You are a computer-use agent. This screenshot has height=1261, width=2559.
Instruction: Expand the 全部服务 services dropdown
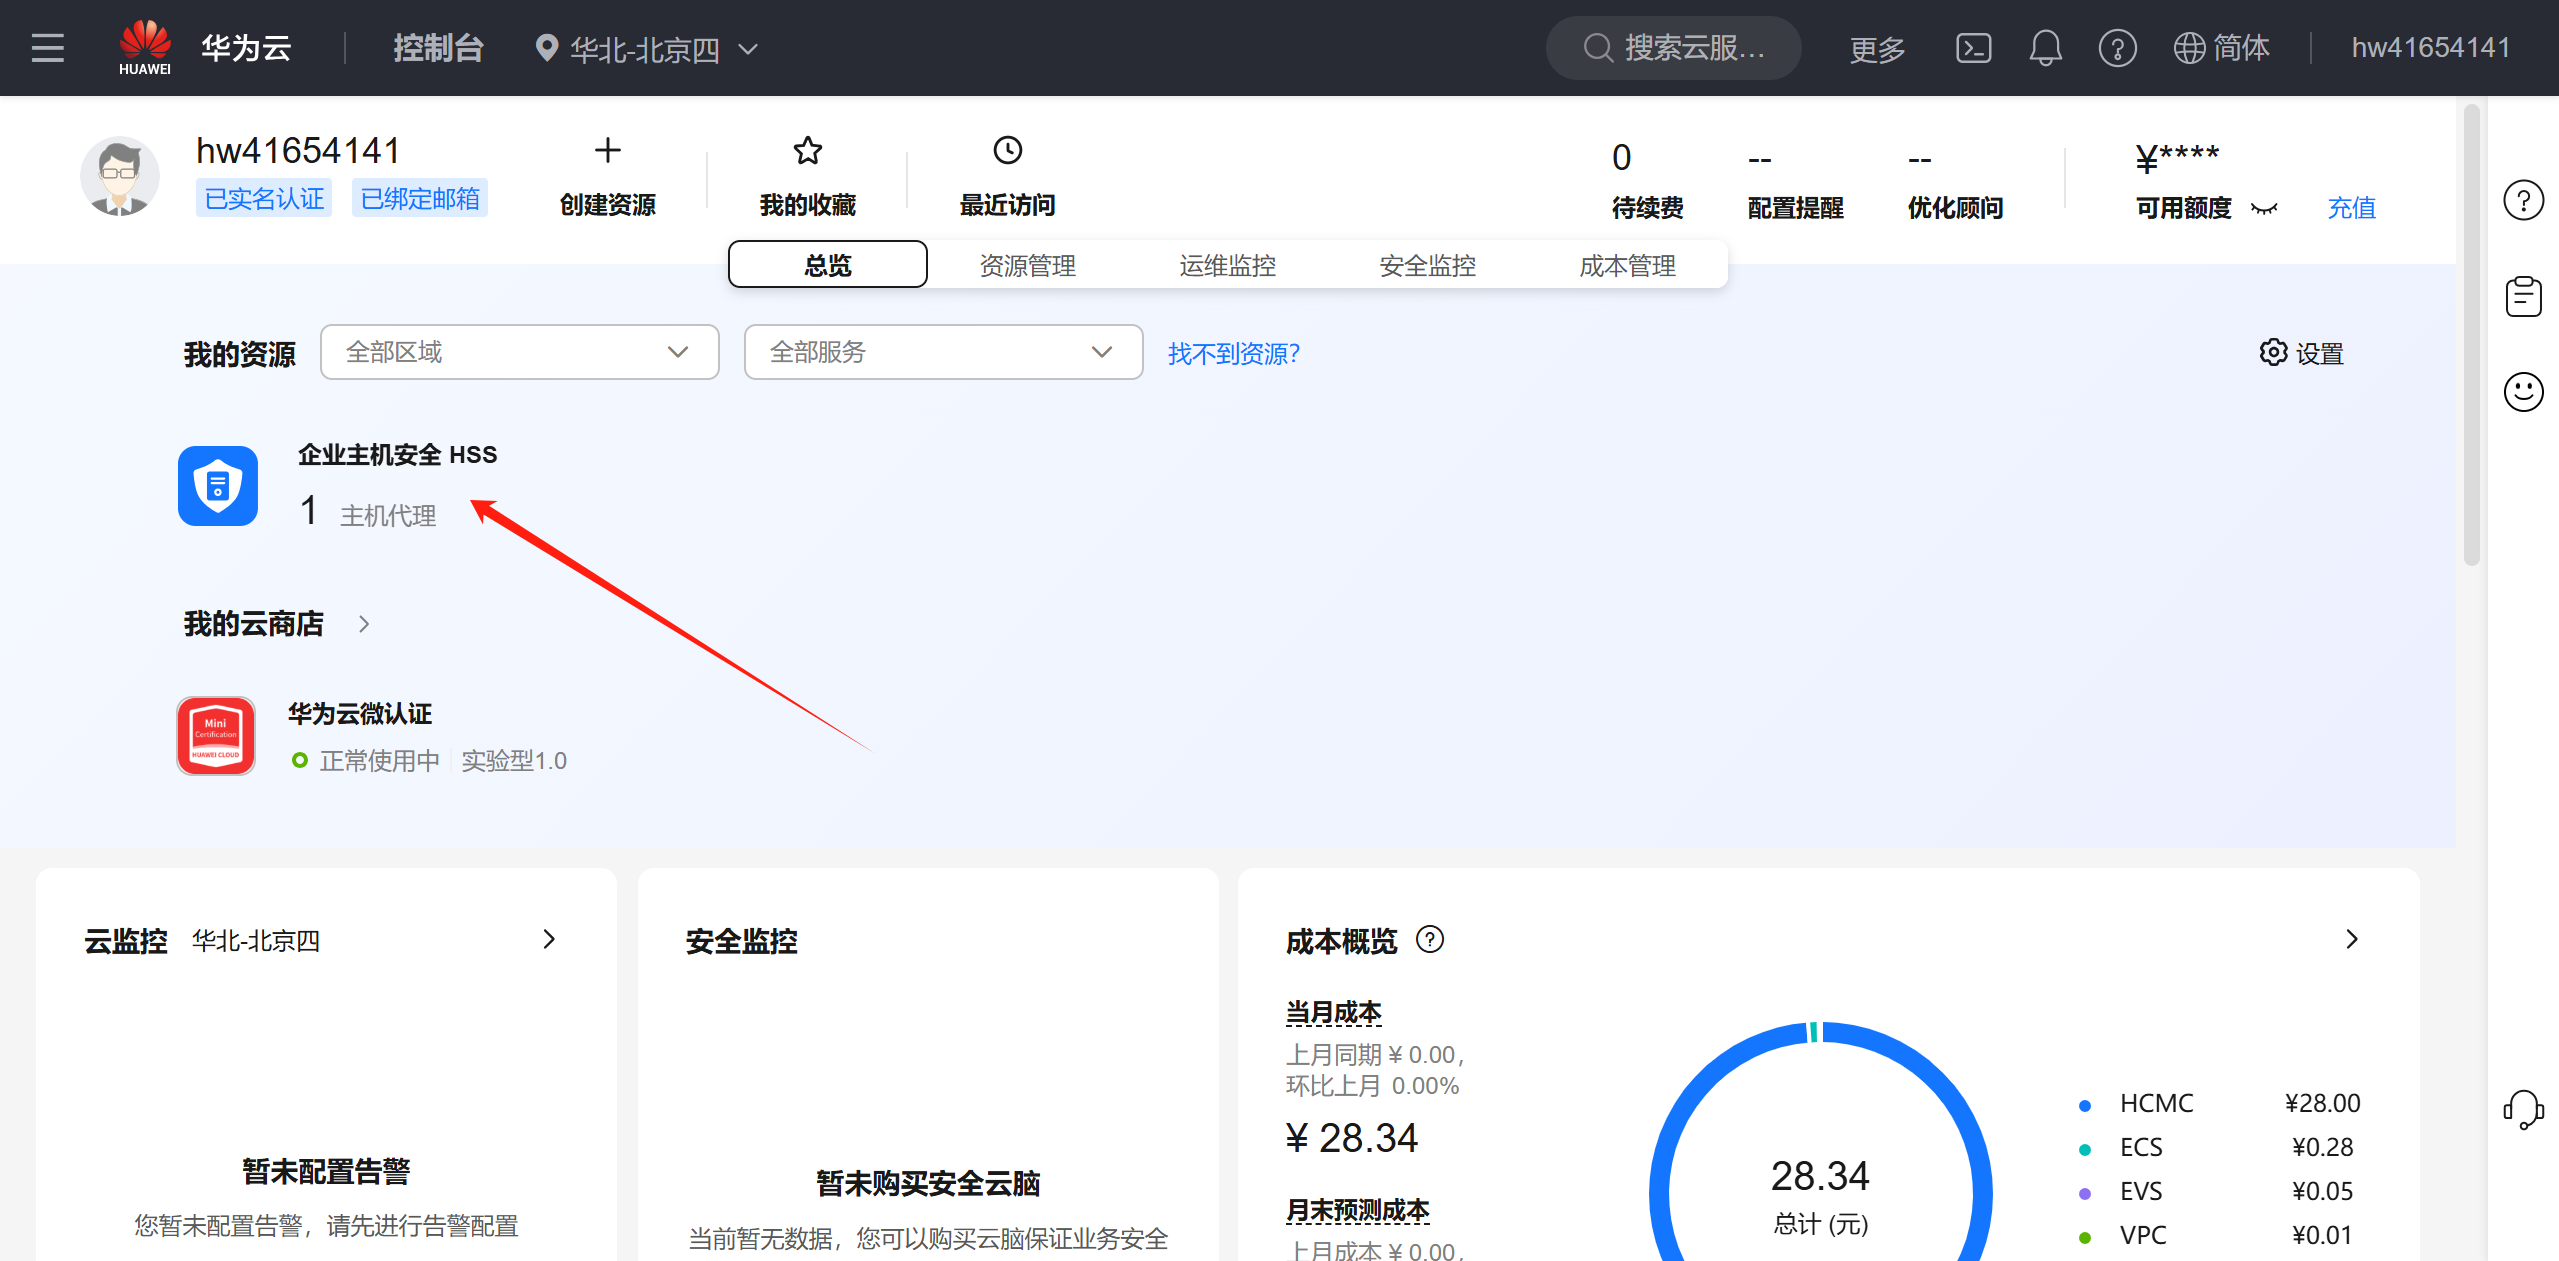pos(943,352)
